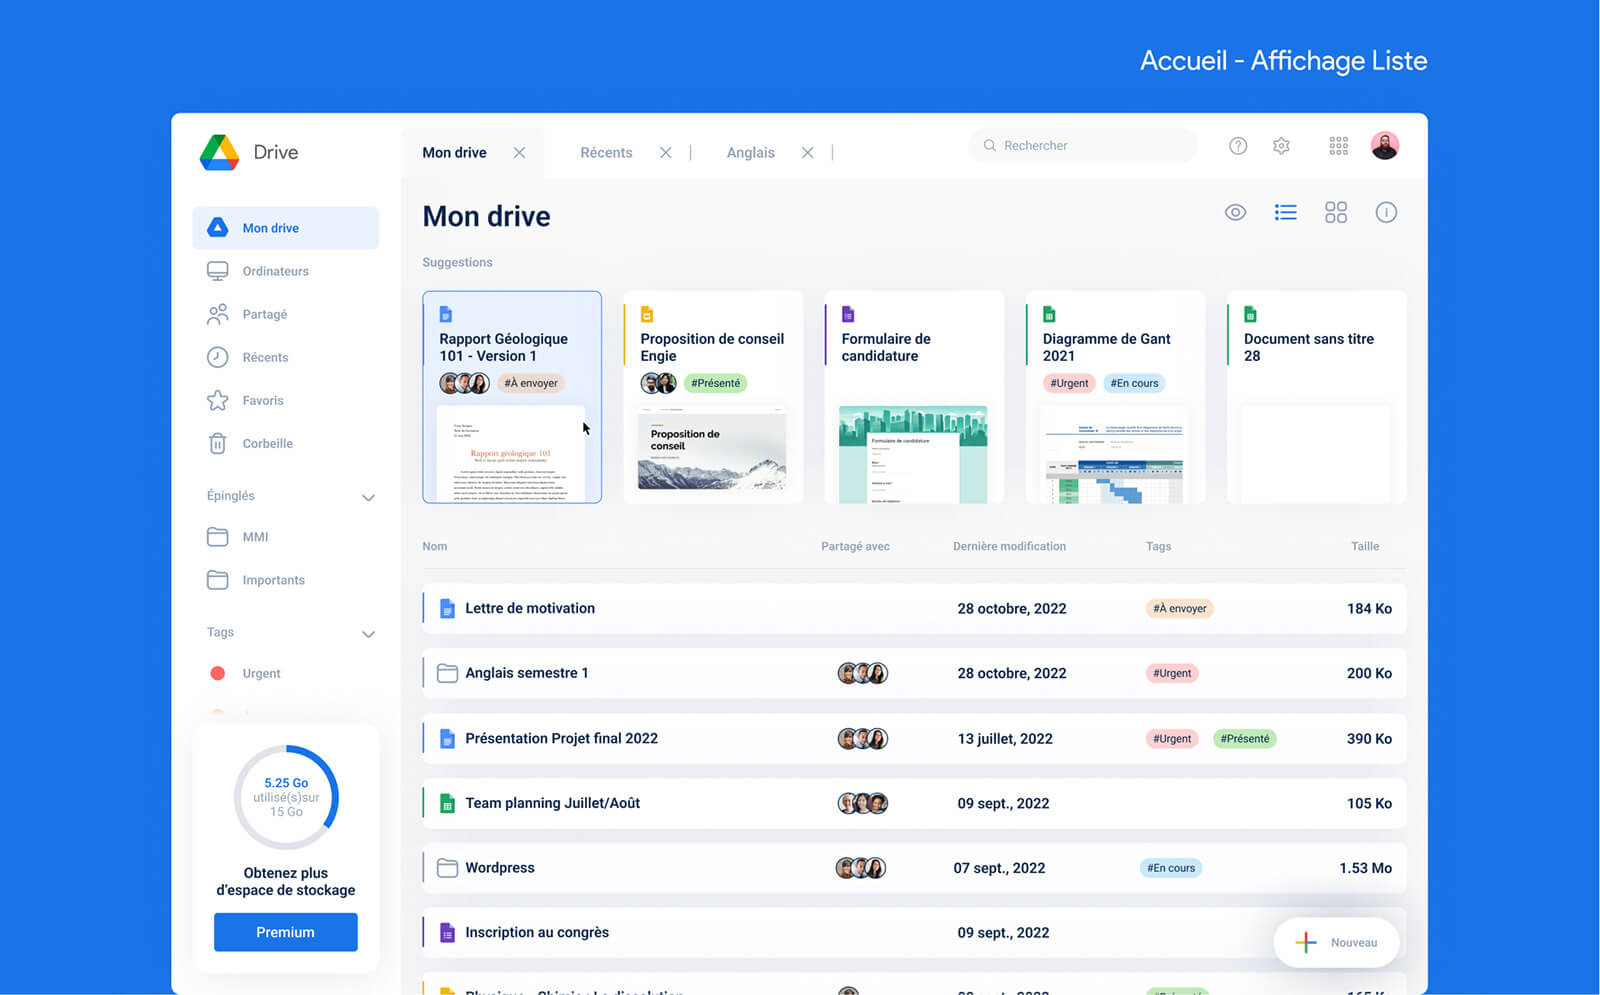The width and height of the screenshot is (1600, 995).
Task: Switch to the Mon drive tab
Action: coord(454,153)
